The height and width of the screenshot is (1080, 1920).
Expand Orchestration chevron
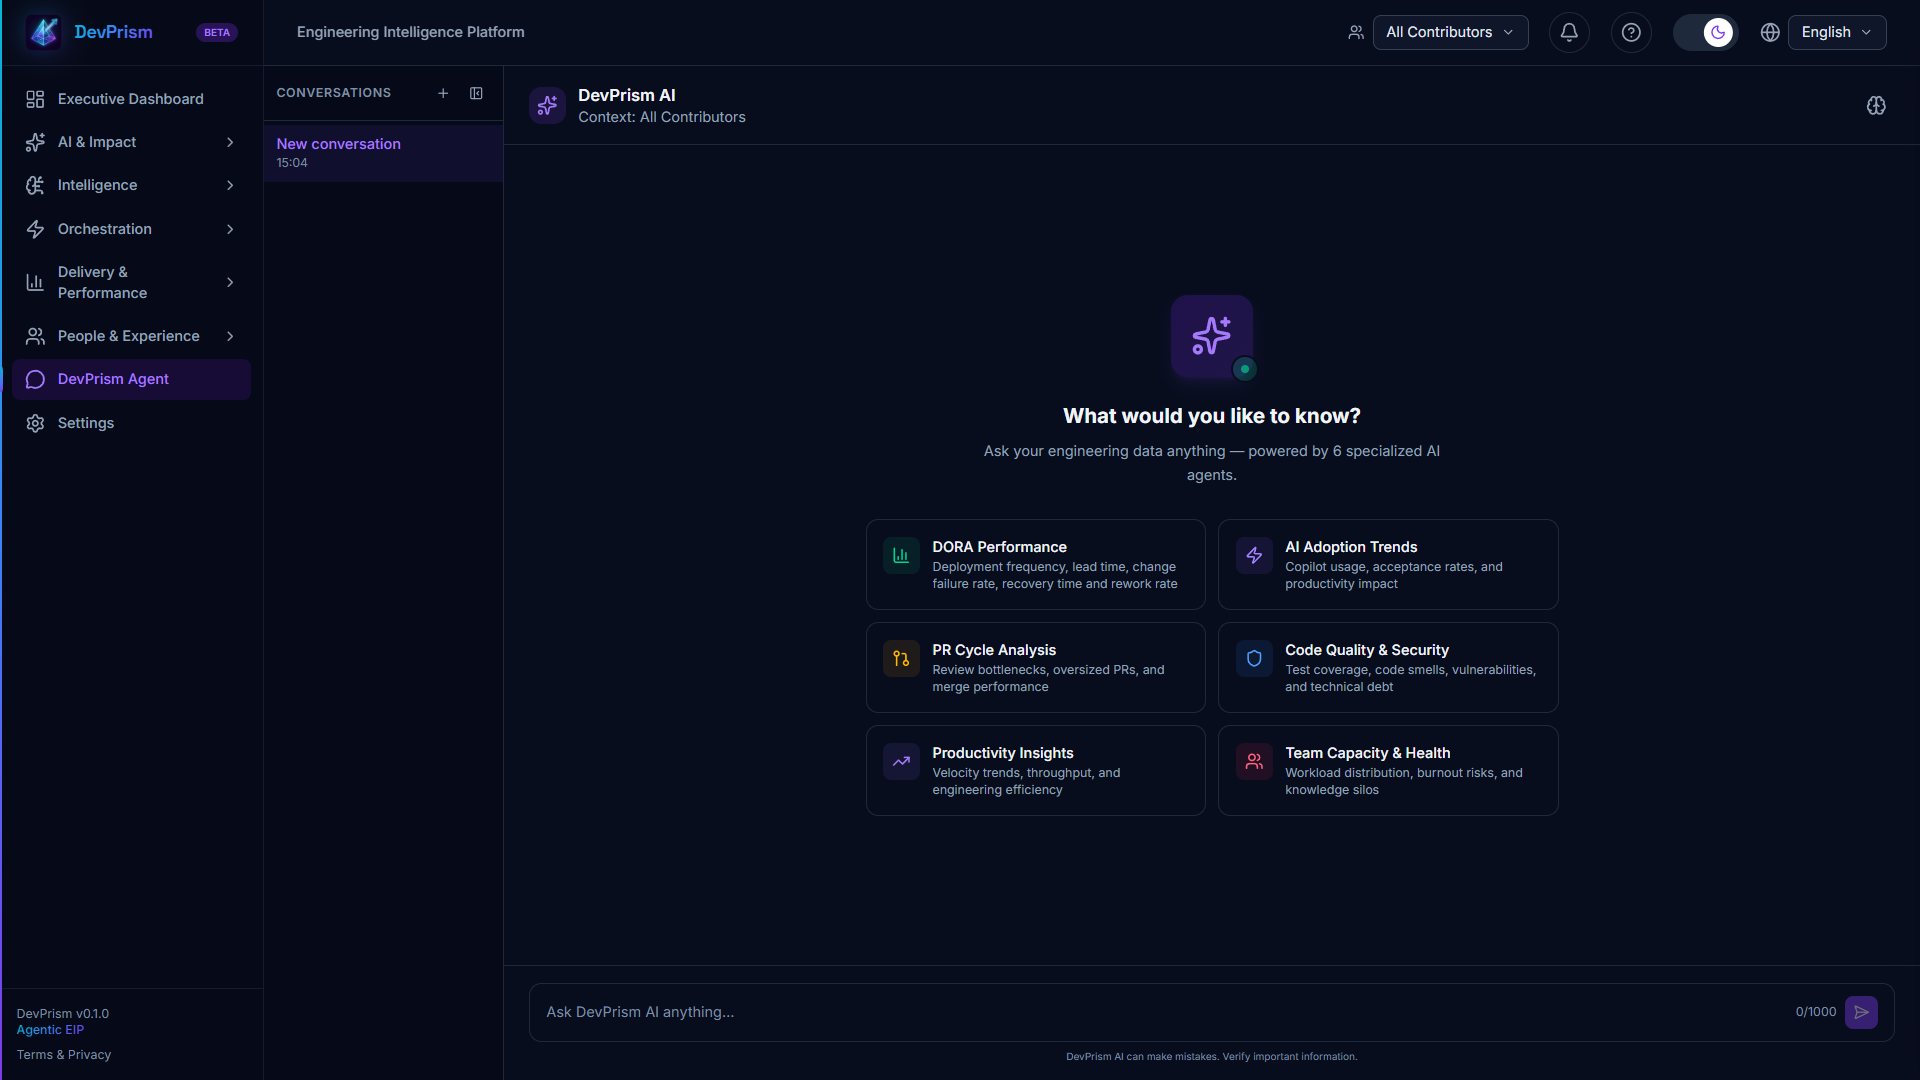point(230,229)
